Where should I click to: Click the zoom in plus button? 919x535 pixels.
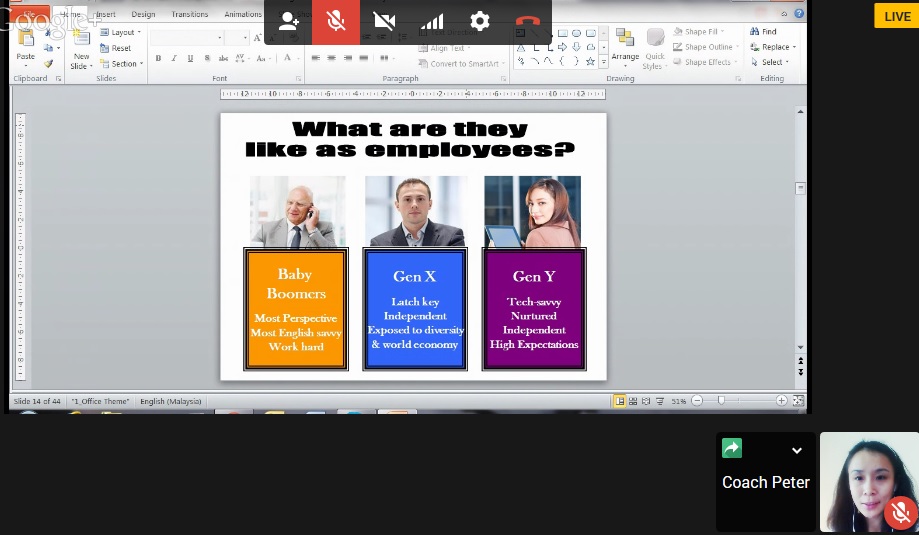pos(781,401)
